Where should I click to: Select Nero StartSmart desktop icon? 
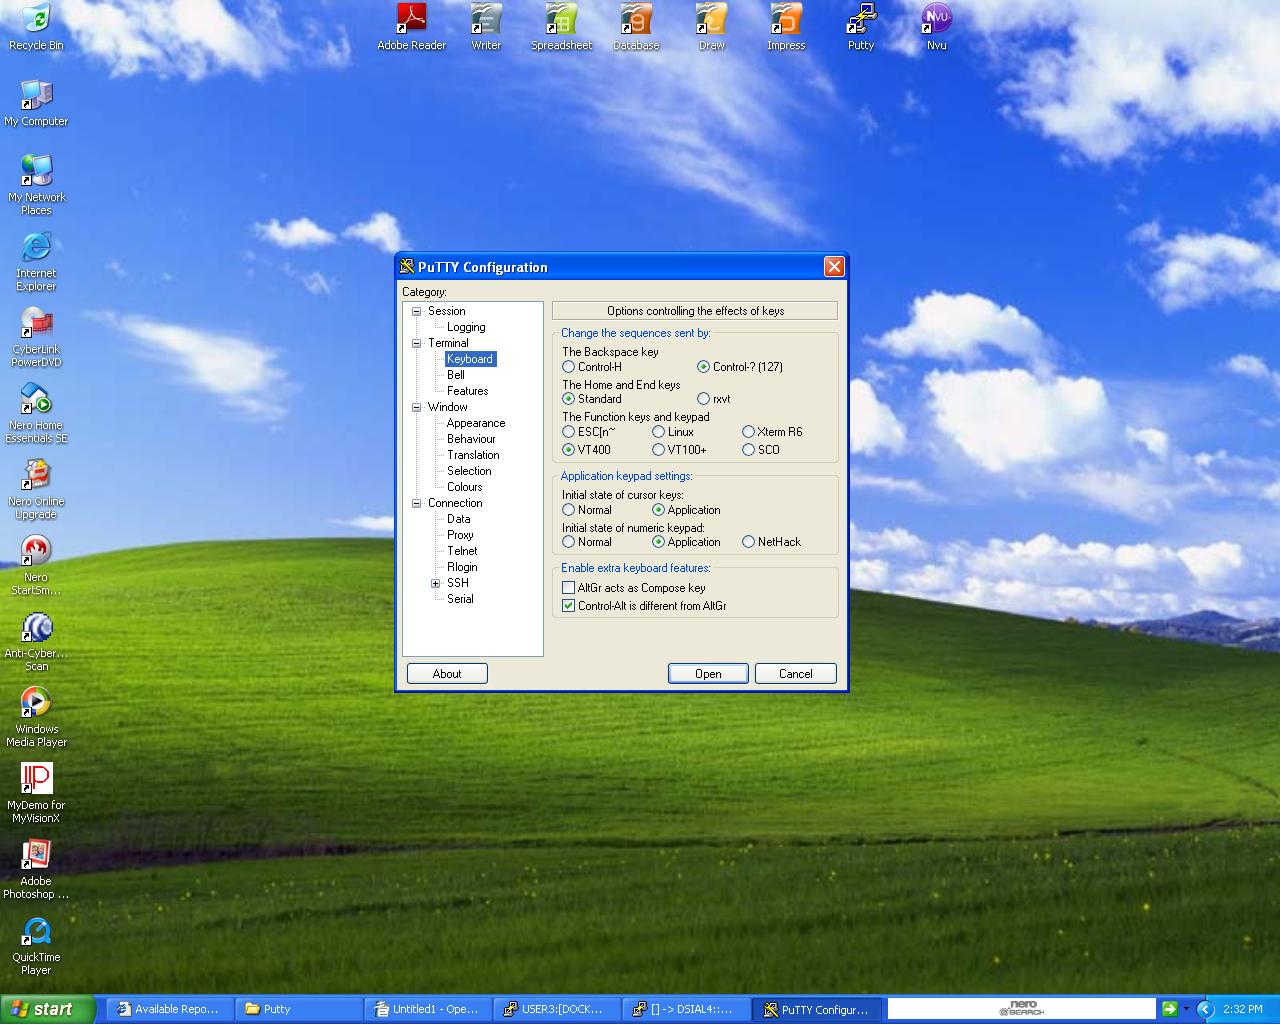click(36, 566)
